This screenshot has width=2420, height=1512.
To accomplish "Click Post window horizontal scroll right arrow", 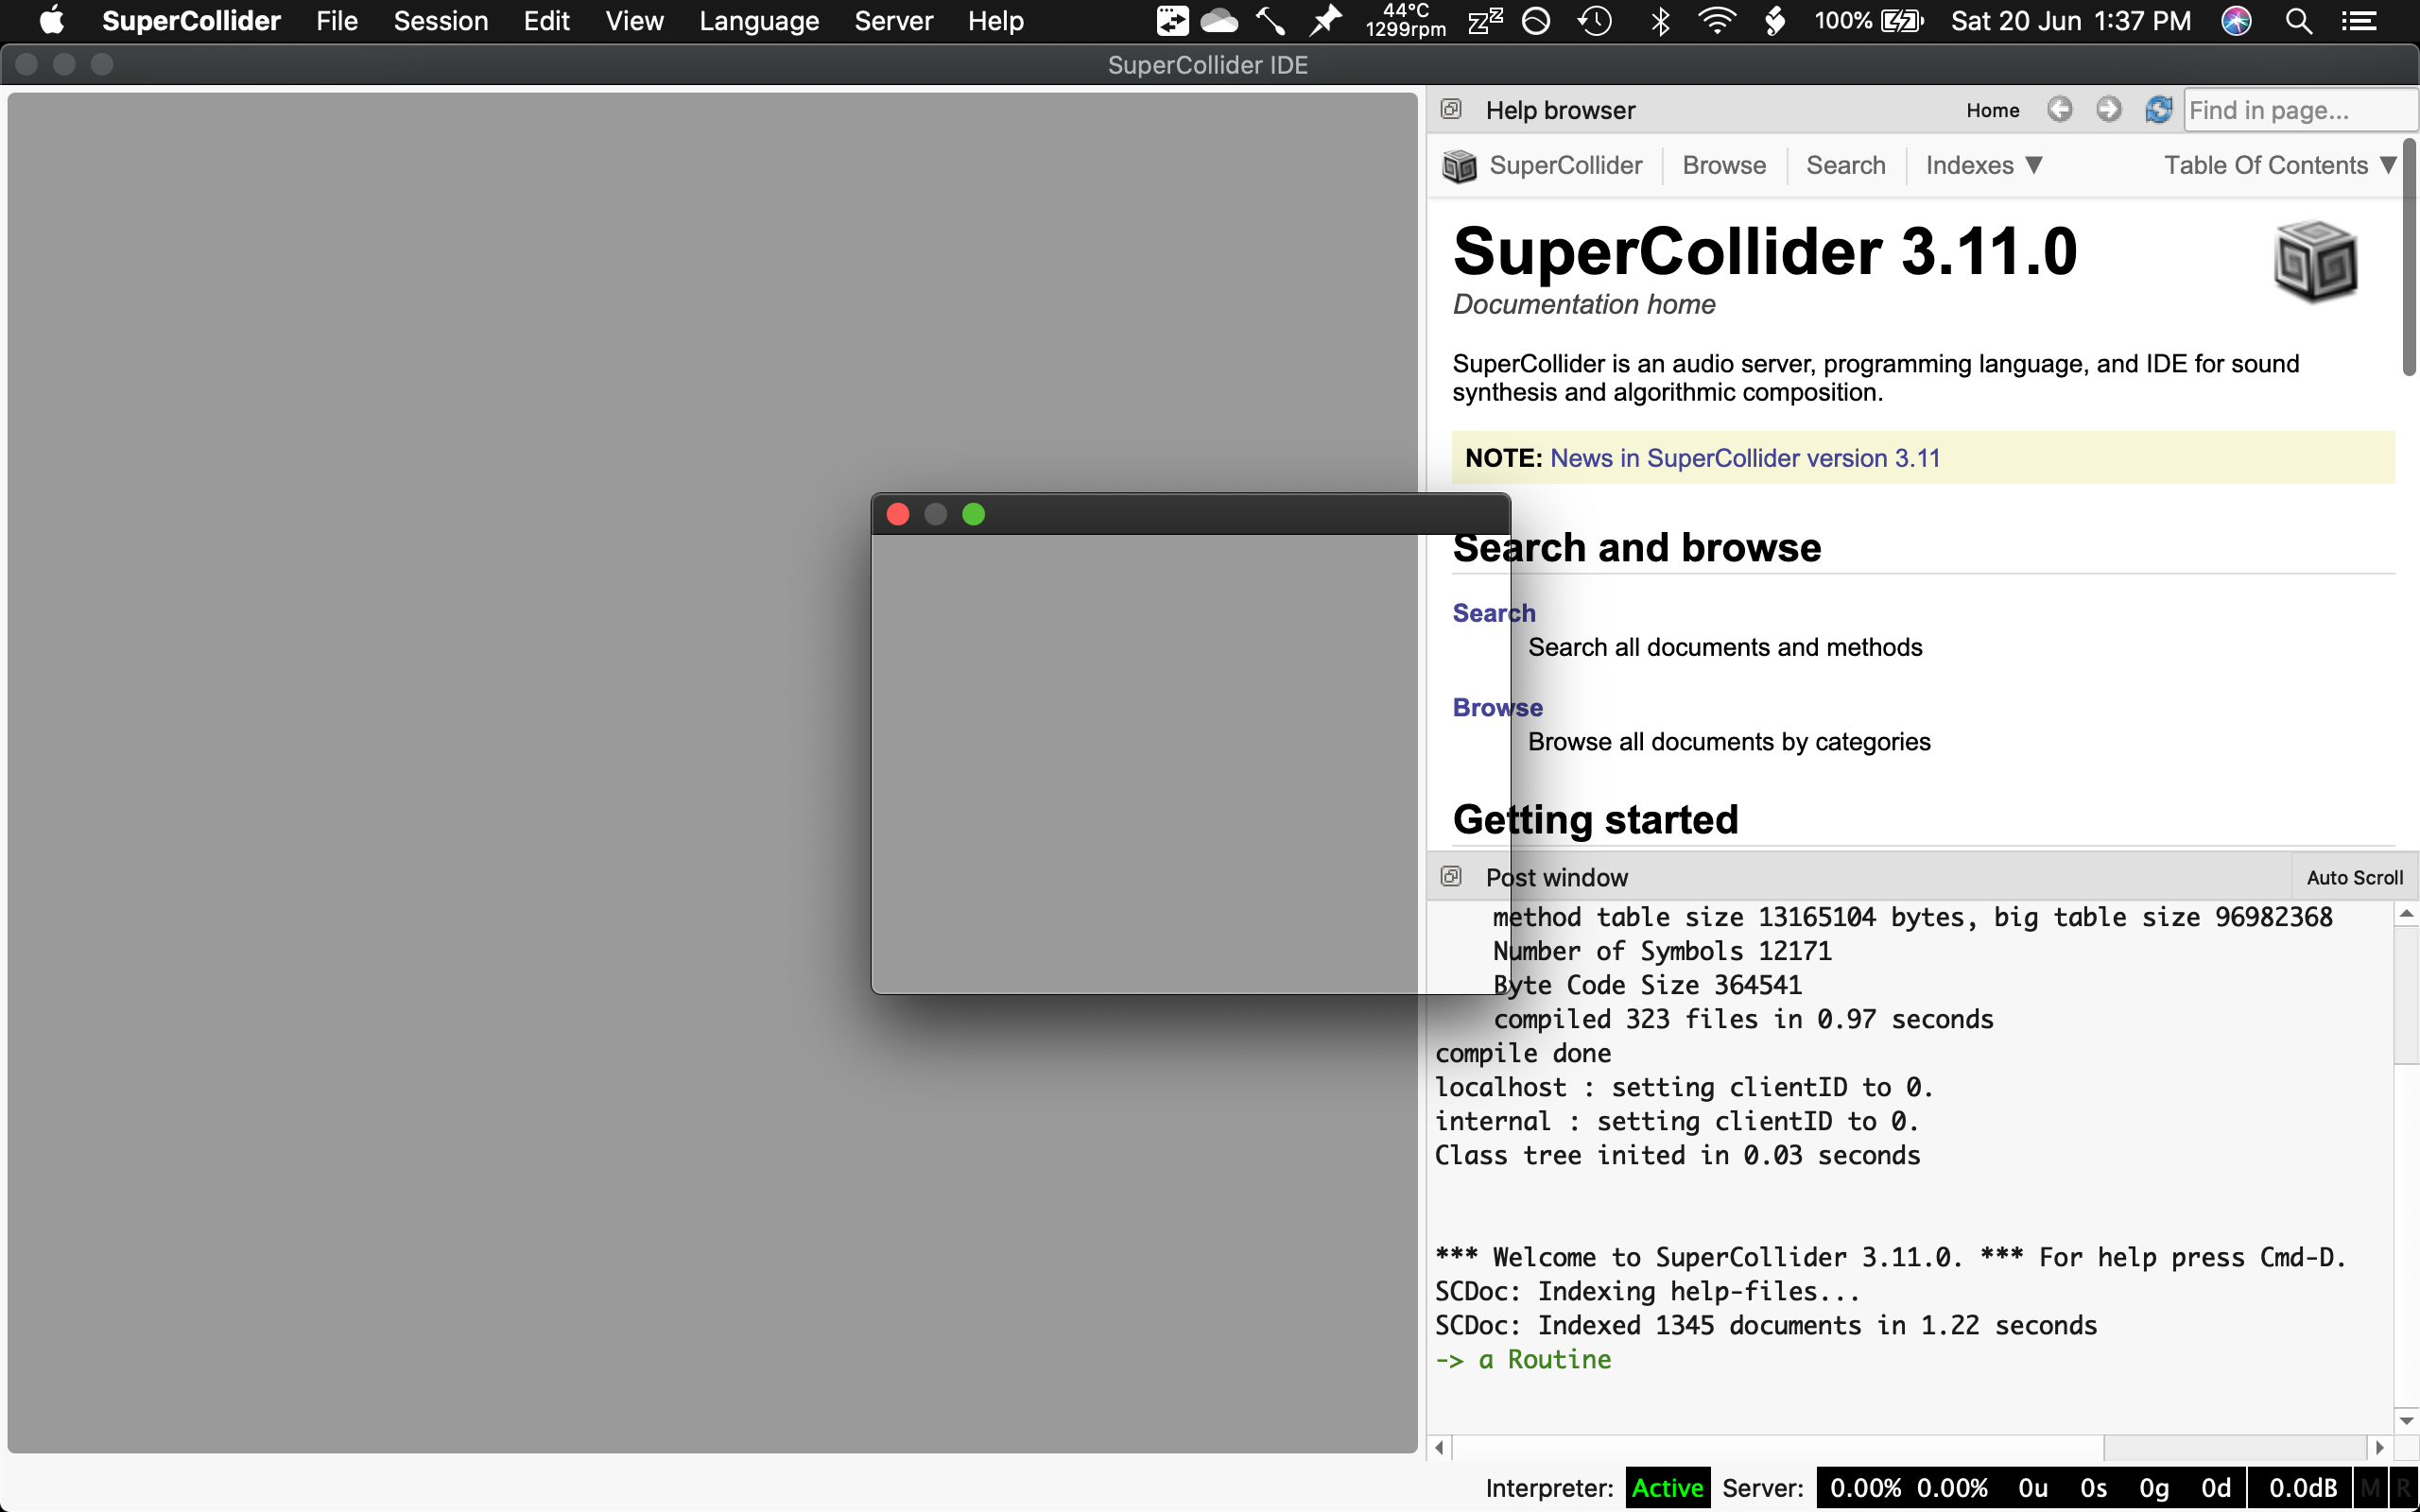I will tap(2380, 1447).
